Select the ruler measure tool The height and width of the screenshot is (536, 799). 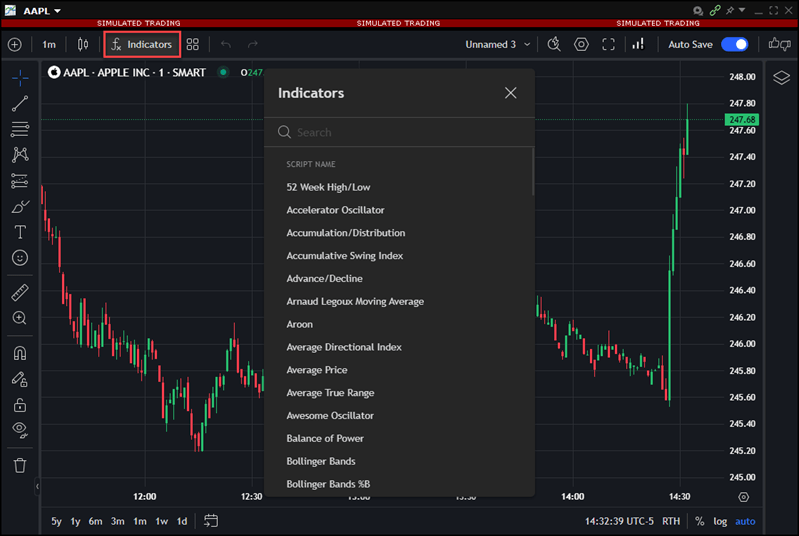tap(20, 293)
